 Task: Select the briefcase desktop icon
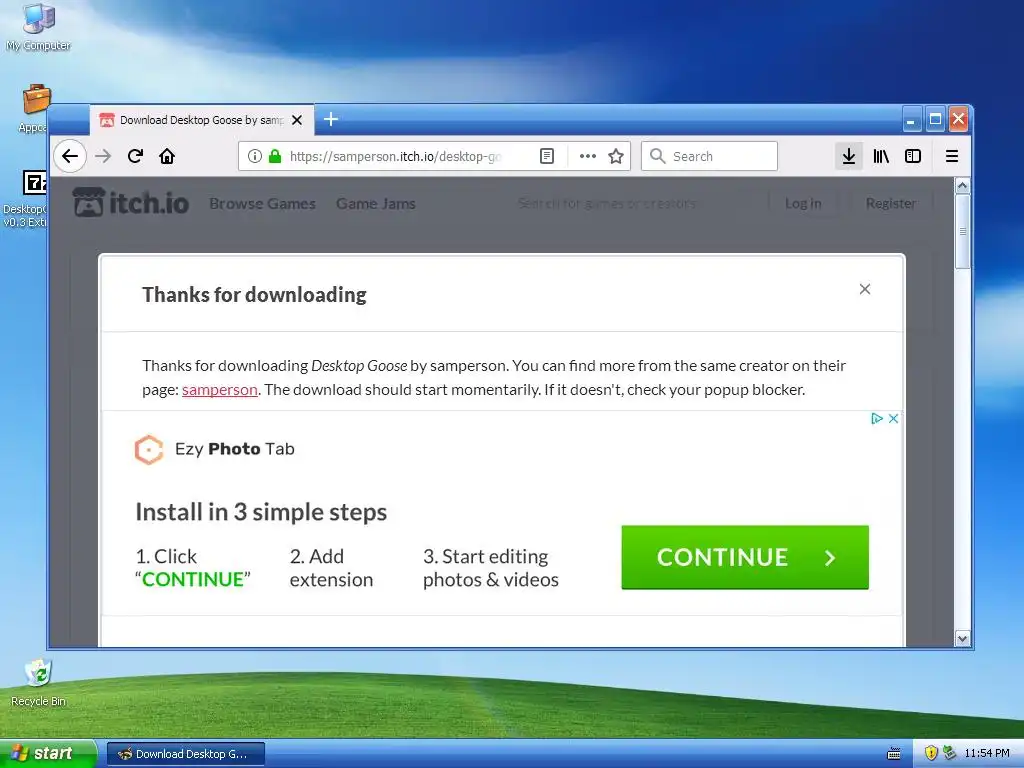(34, 108)
